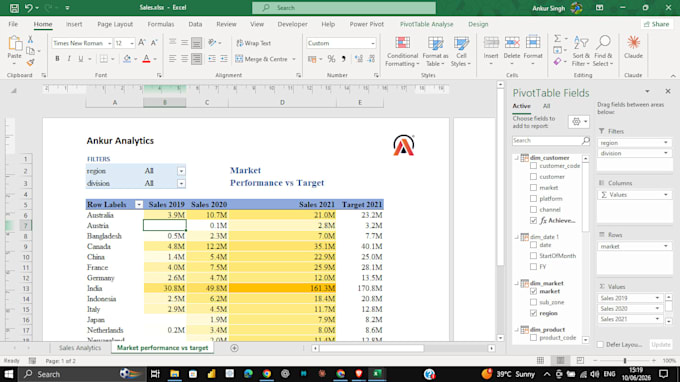
Task: Click the Cut scissors icon
Action: [30, 39]
